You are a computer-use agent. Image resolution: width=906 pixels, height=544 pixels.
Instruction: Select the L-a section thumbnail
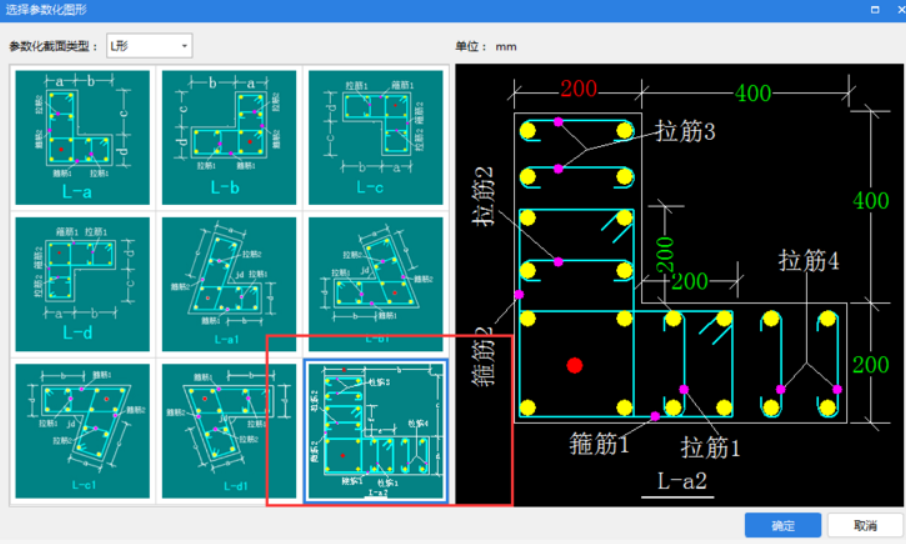click(x=82, y=138)
